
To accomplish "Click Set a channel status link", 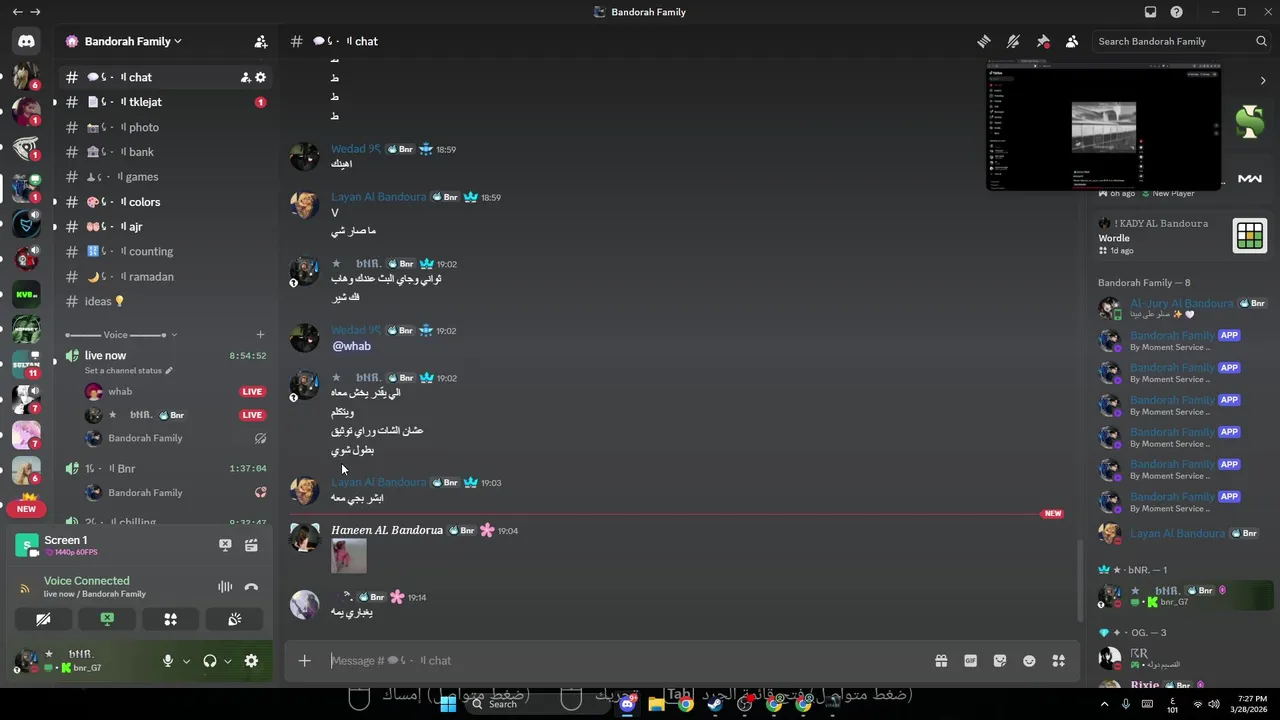I will tap(129, 370).
